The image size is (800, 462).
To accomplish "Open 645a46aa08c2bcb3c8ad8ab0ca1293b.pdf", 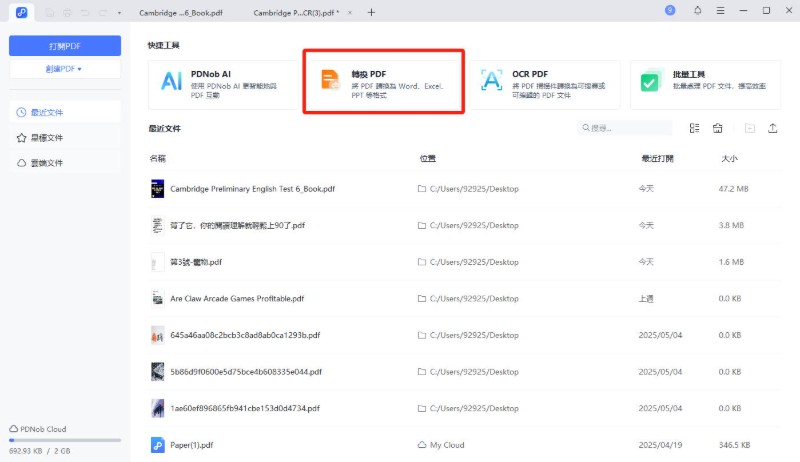I will coord(245,335).
